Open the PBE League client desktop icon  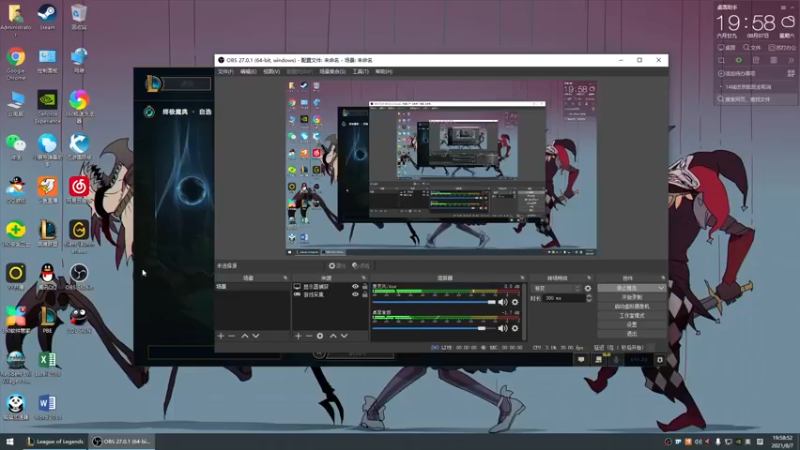click(x=47, y=320)
